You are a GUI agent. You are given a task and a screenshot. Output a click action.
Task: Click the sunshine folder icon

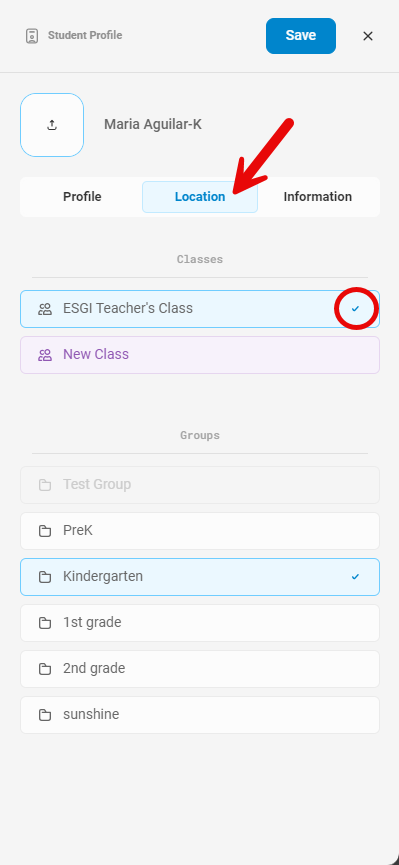pyautogui.click(x=45, y=715)
